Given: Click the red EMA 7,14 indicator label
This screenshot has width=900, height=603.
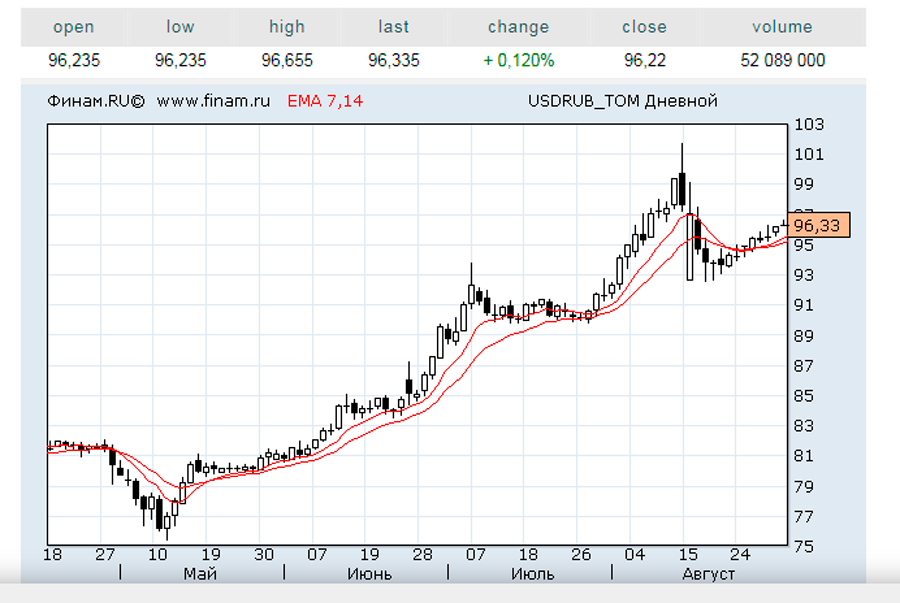Looking at the screenshot, I should pyautogui.click(x=325, y=101).
